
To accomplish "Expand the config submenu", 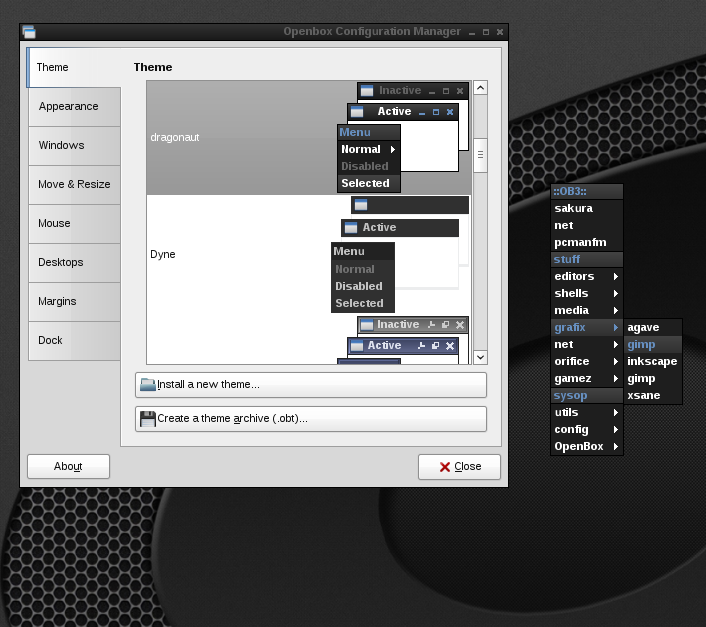I will click(587, 430).
